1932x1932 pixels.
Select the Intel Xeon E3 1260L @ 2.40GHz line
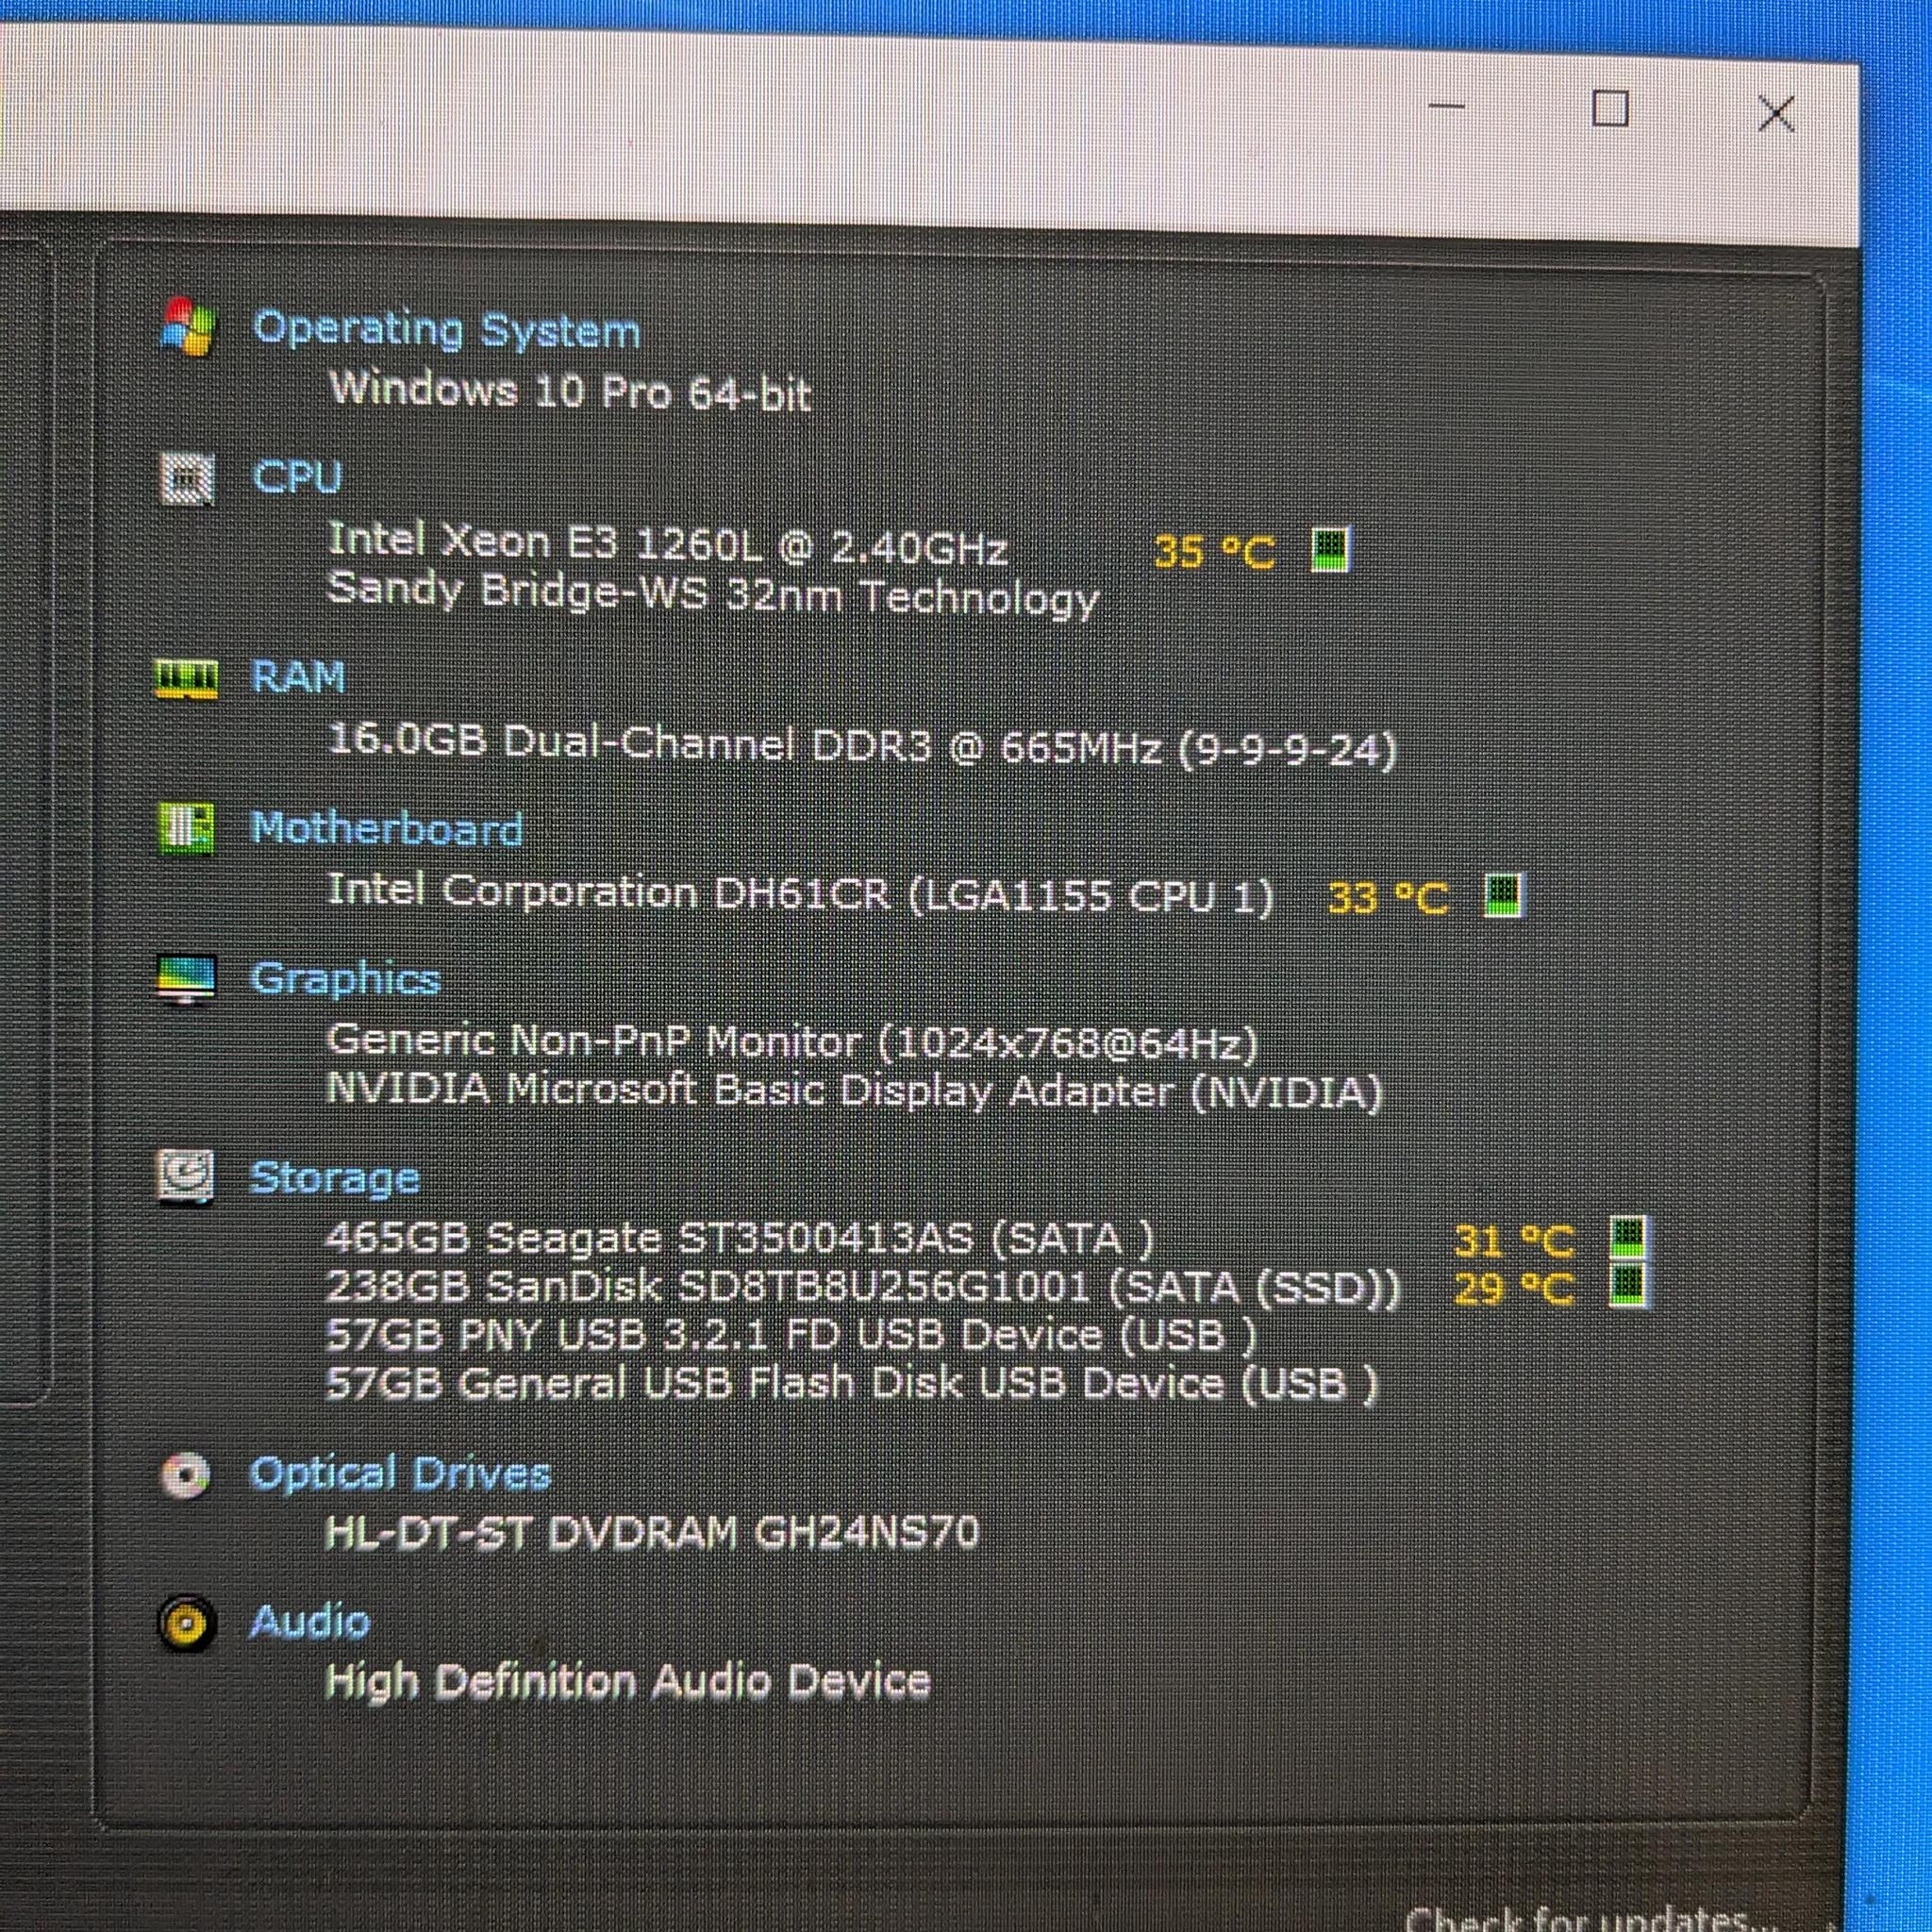click(667, 543)
